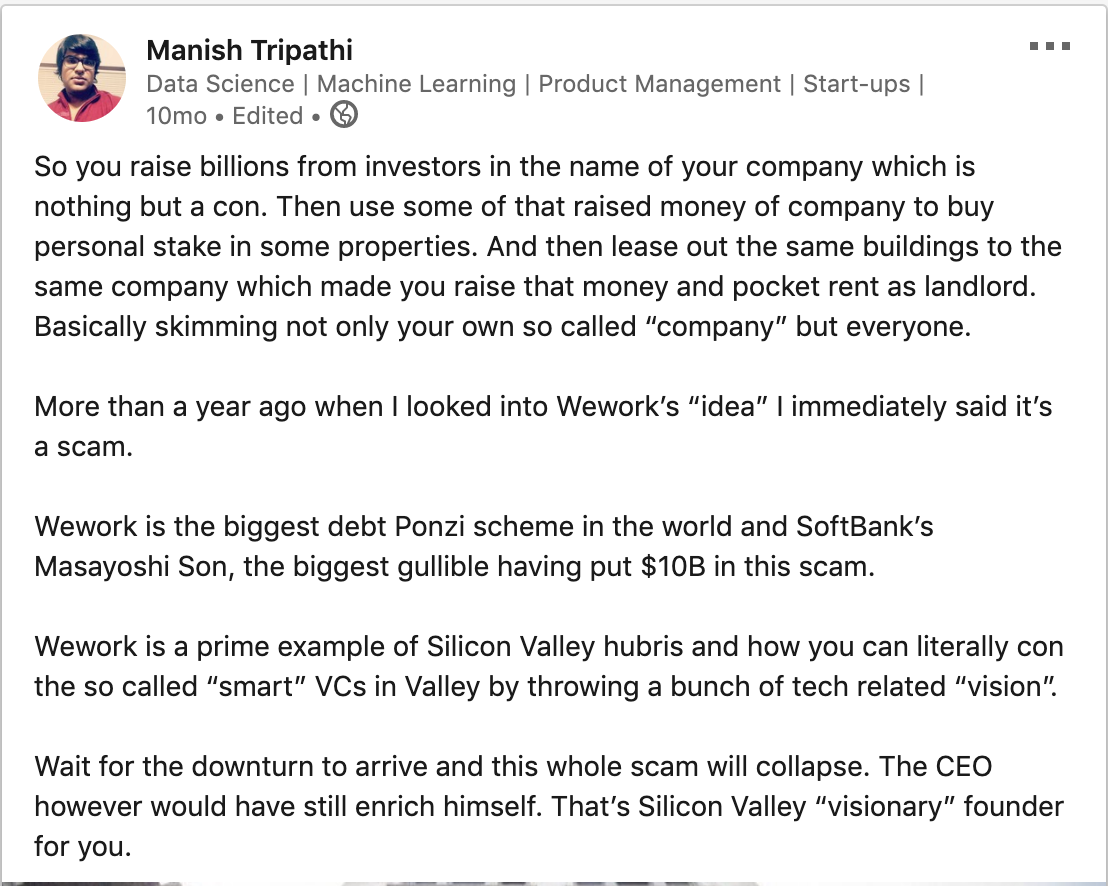Click the globe public visibility icon
The width and height of the screenshot is (1108, 886).
pos(344,116)
